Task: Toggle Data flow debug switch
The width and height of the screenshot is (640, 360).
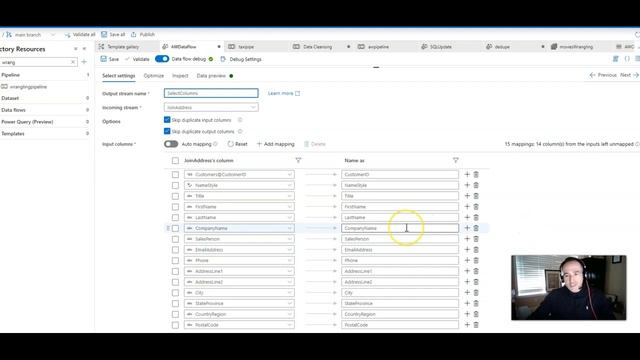Action: pos(162,59)
